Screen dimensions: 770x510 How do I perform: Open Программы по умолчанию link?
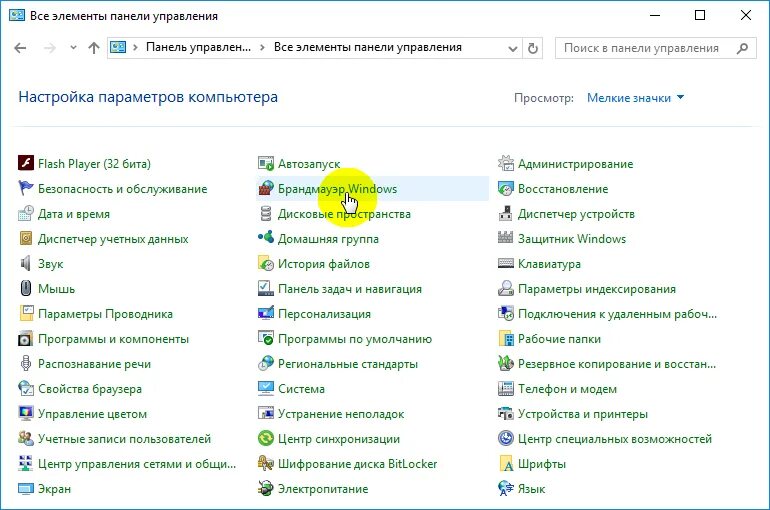click(x=355, y=339)
